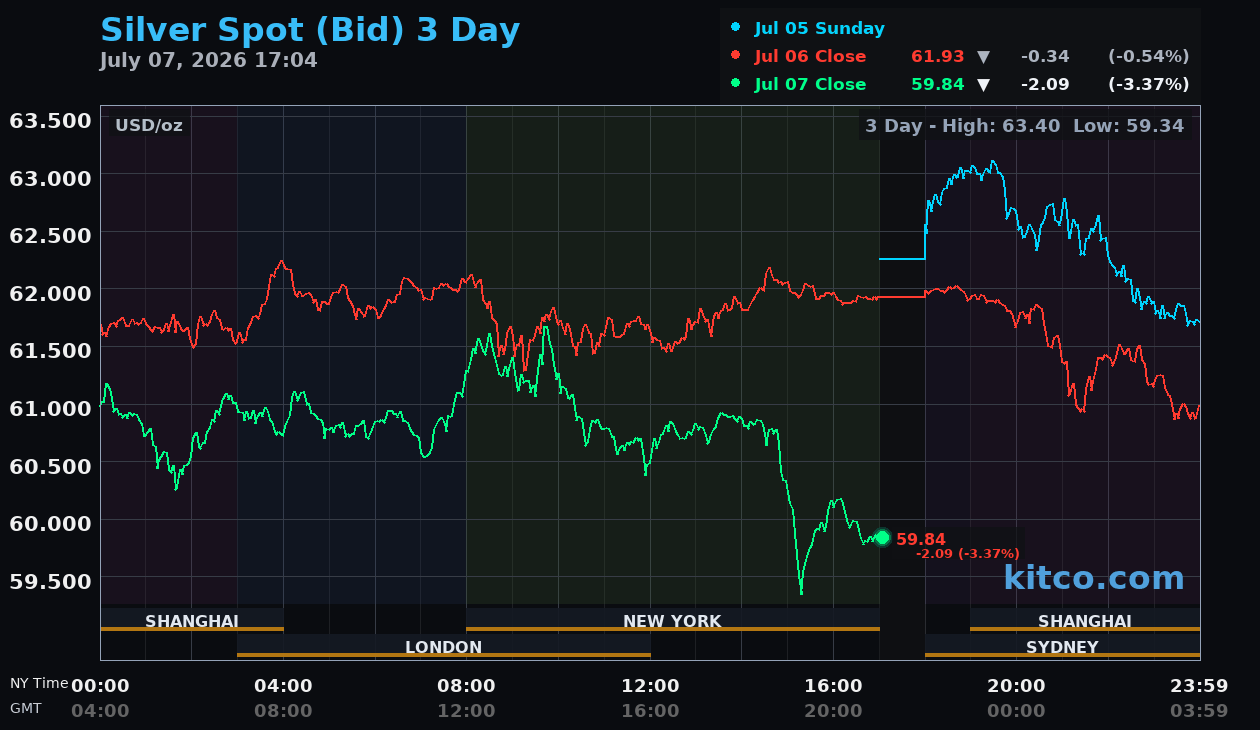Click the 63.500 y-axis label
Image resolution: width=1260 pixels, height=730 pixels.
tap(51, 121)
